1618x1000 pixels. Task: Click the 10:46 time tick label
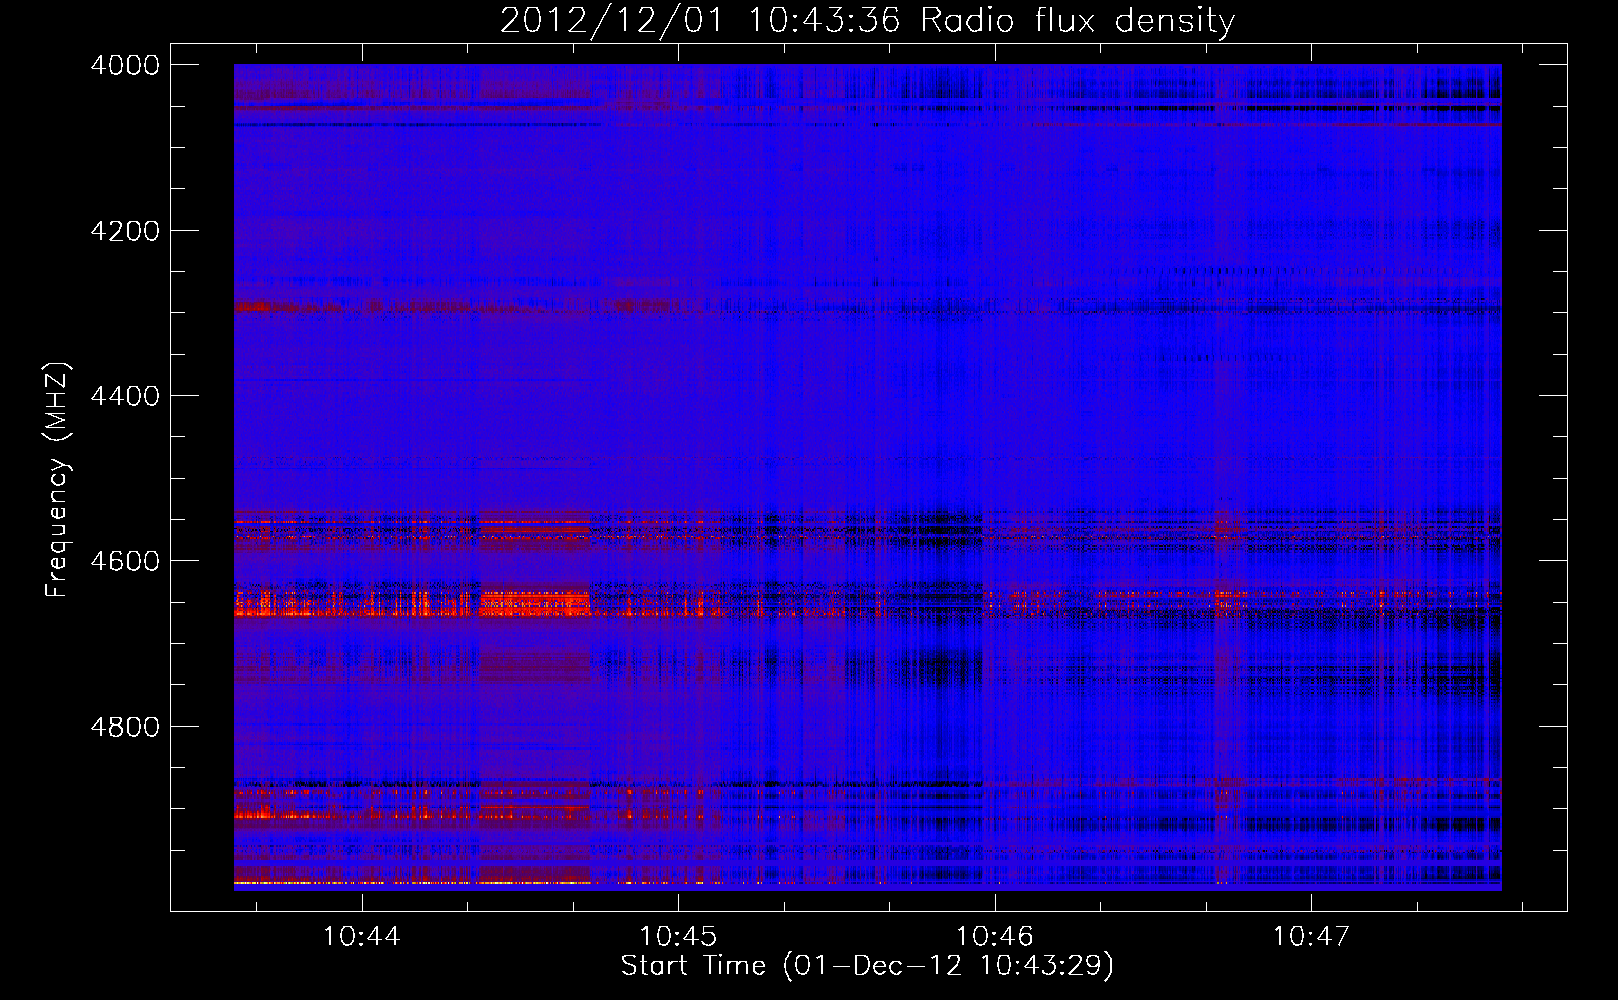pos(994,936)
